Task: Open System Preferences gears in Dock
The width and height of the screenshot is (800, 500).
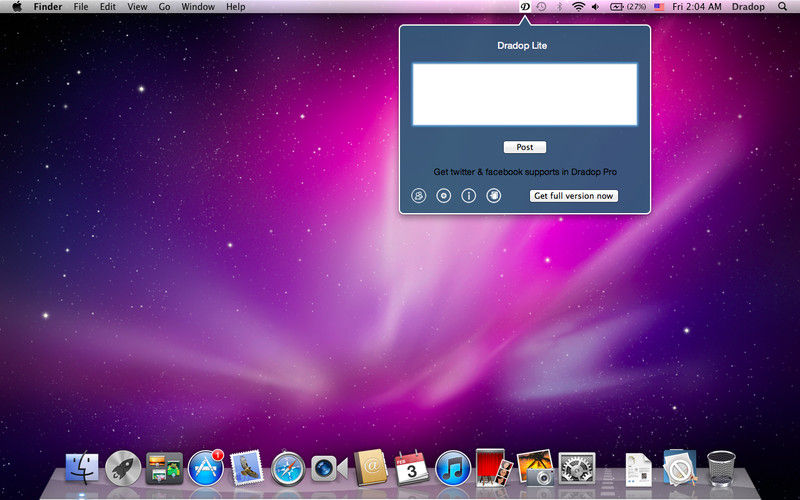Action: click(577, 468)
